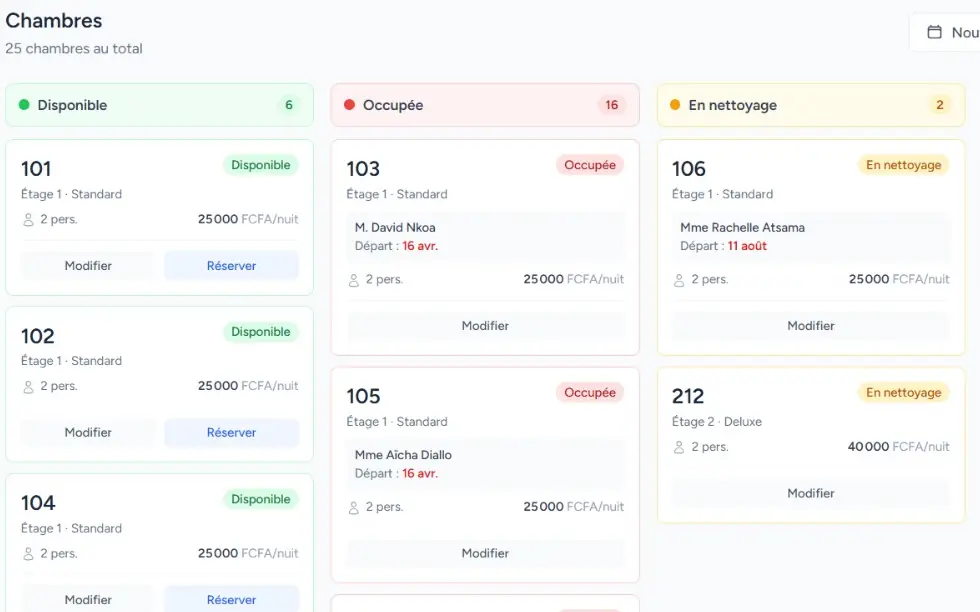Click the 25 000 FCFA/nuit price of room 106
Image resolution: width=980 pixels, height=612 pixels.
pos(899,279)
